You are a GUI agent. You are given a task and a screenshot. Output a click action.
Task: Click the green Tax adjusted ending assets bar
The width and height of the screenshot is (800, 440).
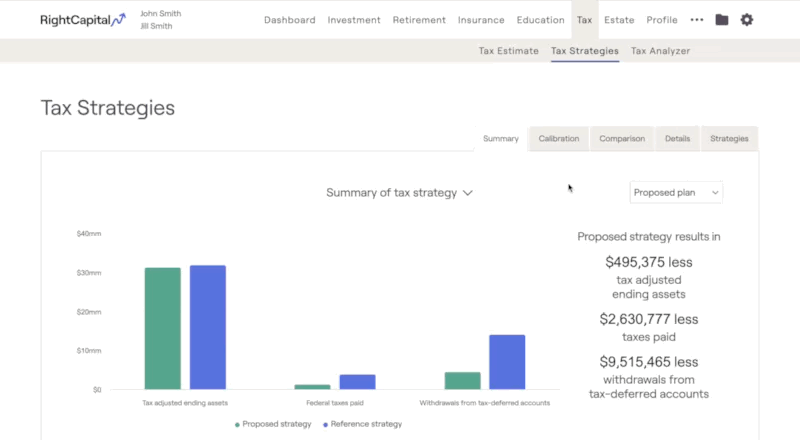[163, 328]
